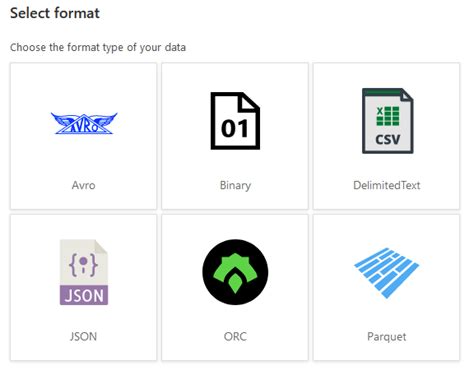
Task: Select blank area of ORC tile
Action: (235, 318)
